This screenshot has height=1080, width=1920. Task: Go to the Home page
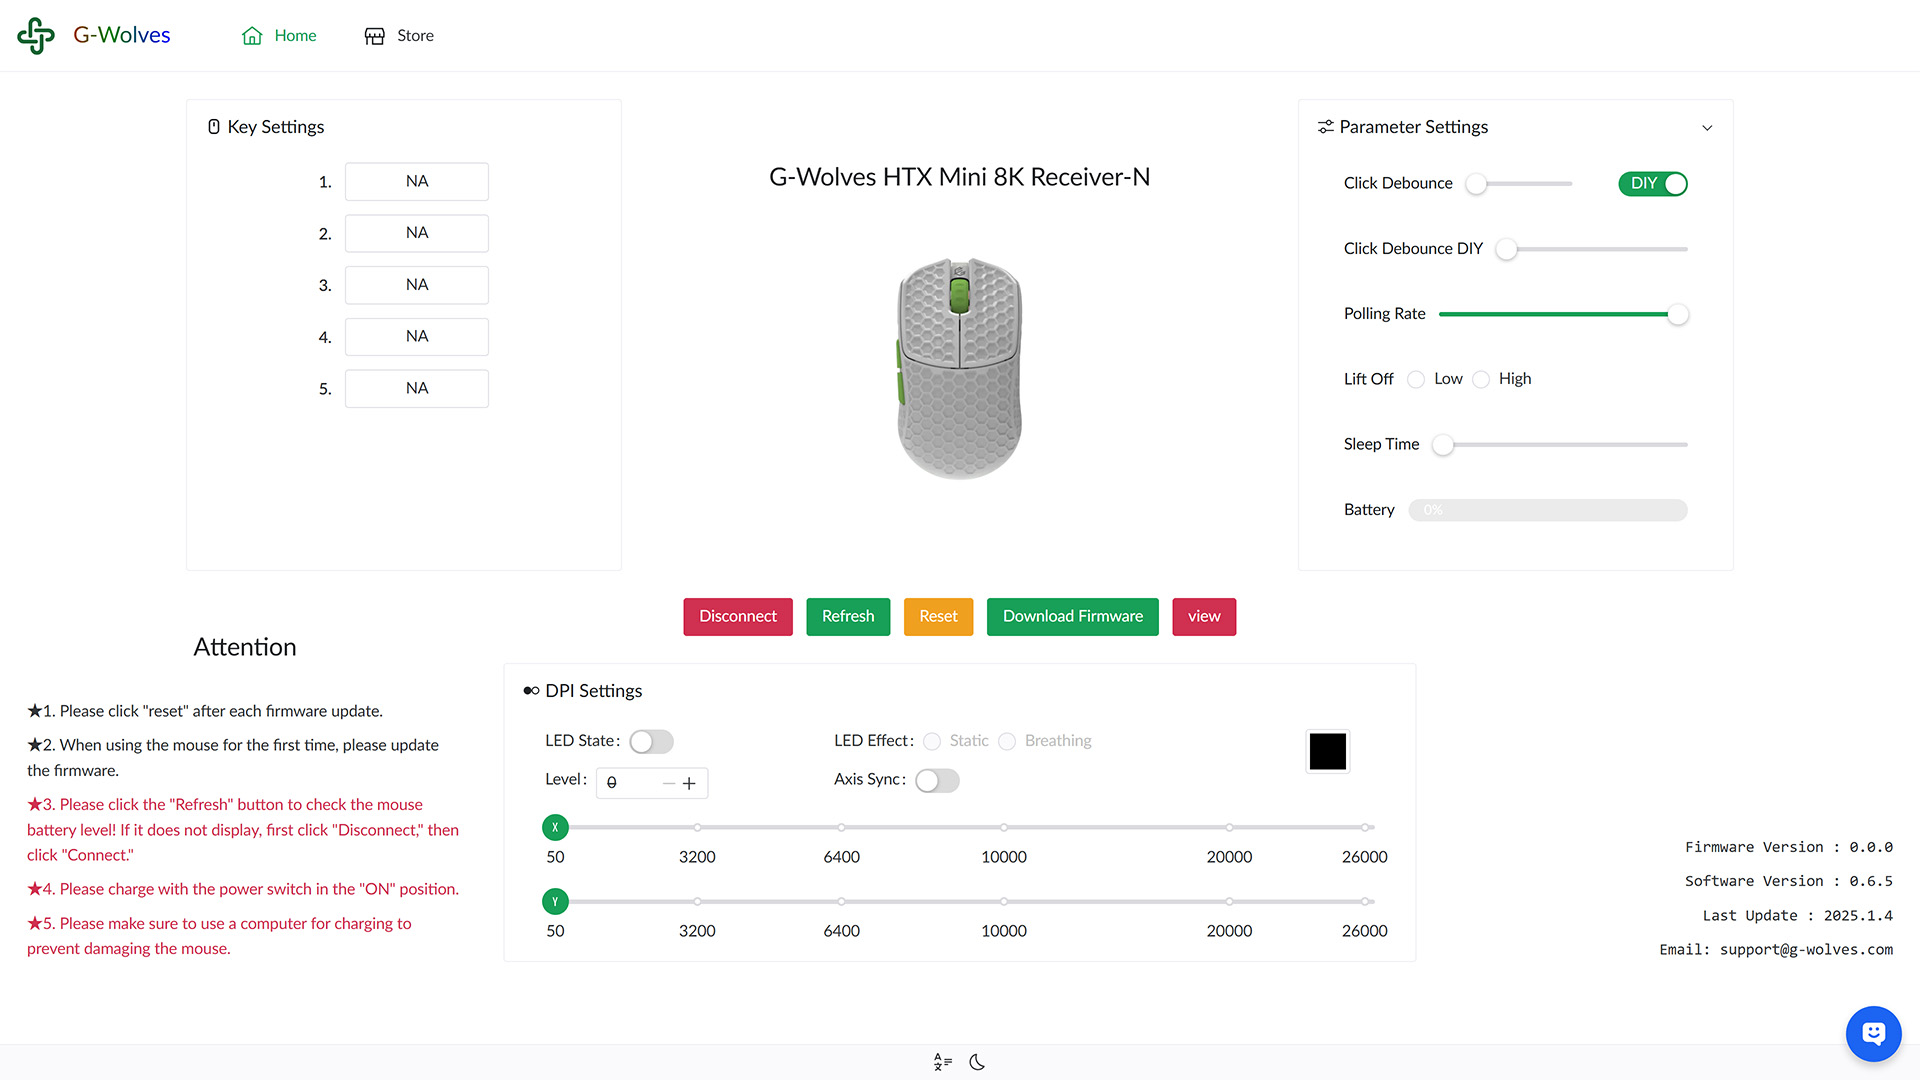(279, 36)
